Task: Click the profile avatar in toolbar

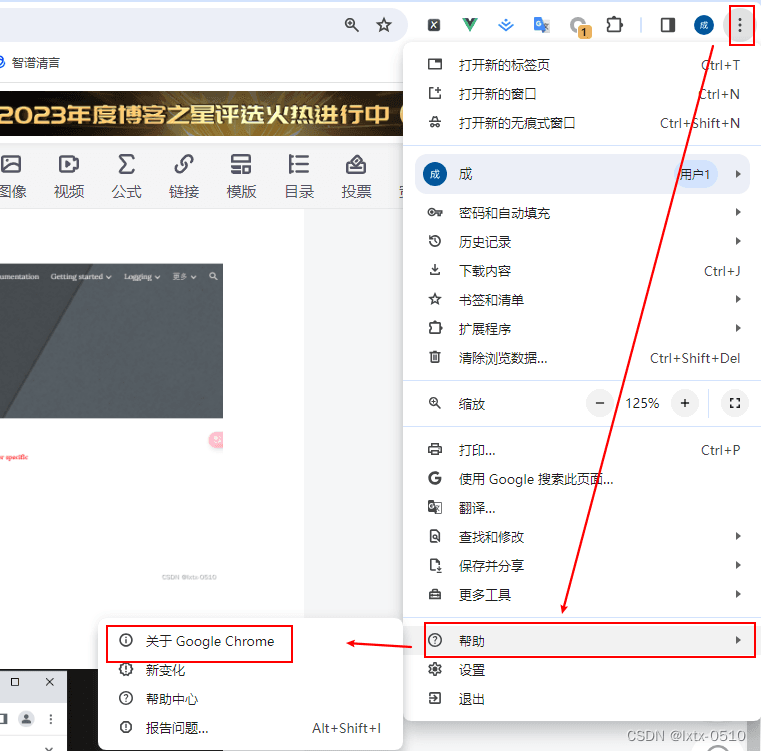Action: [704, 25]
